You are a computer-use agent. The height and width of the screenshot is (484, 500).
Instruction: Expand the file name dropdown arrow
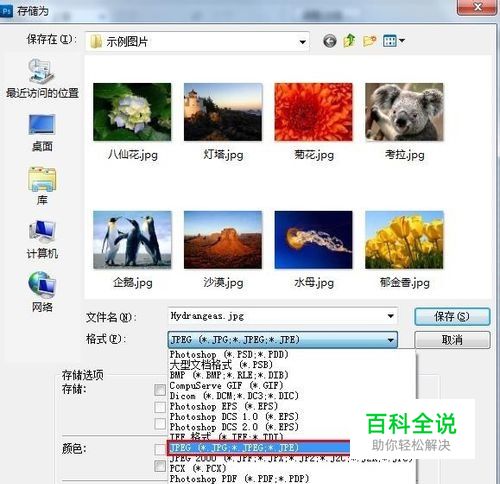click(390, 316)
